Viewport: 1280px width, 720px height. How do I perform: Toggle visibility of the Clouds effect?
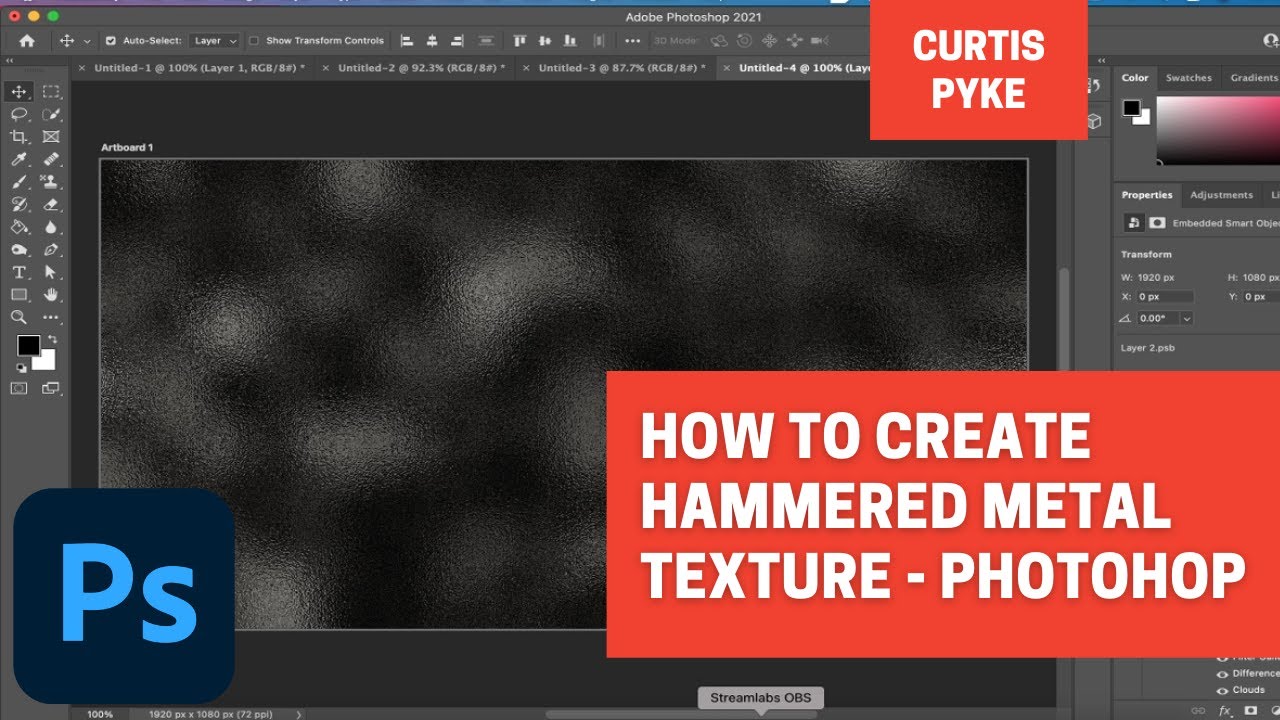(x=1222, y=690)
